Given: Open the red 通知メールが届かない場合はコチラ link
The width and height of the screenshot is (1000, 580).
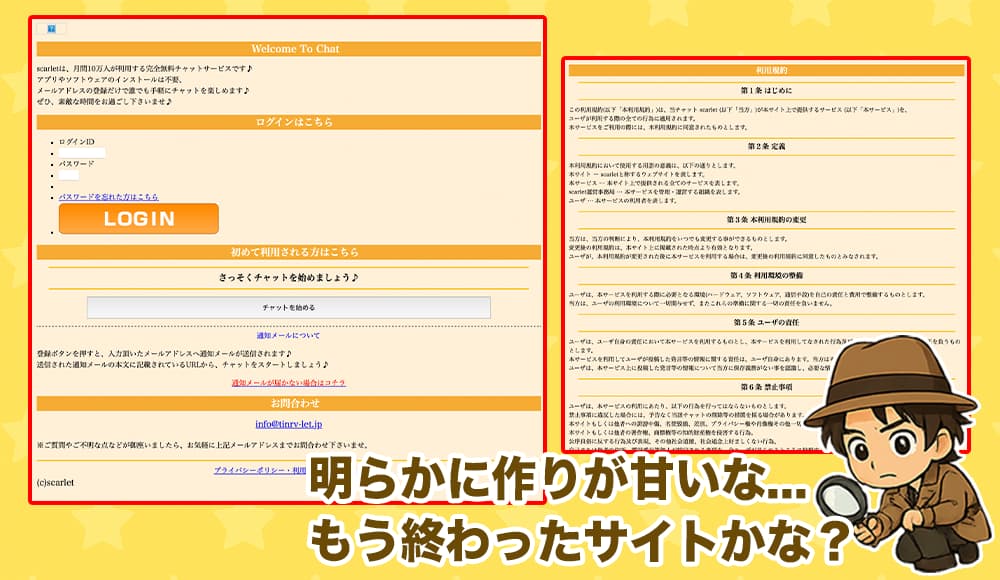Looking at the screenshot, I should point(288,382).
